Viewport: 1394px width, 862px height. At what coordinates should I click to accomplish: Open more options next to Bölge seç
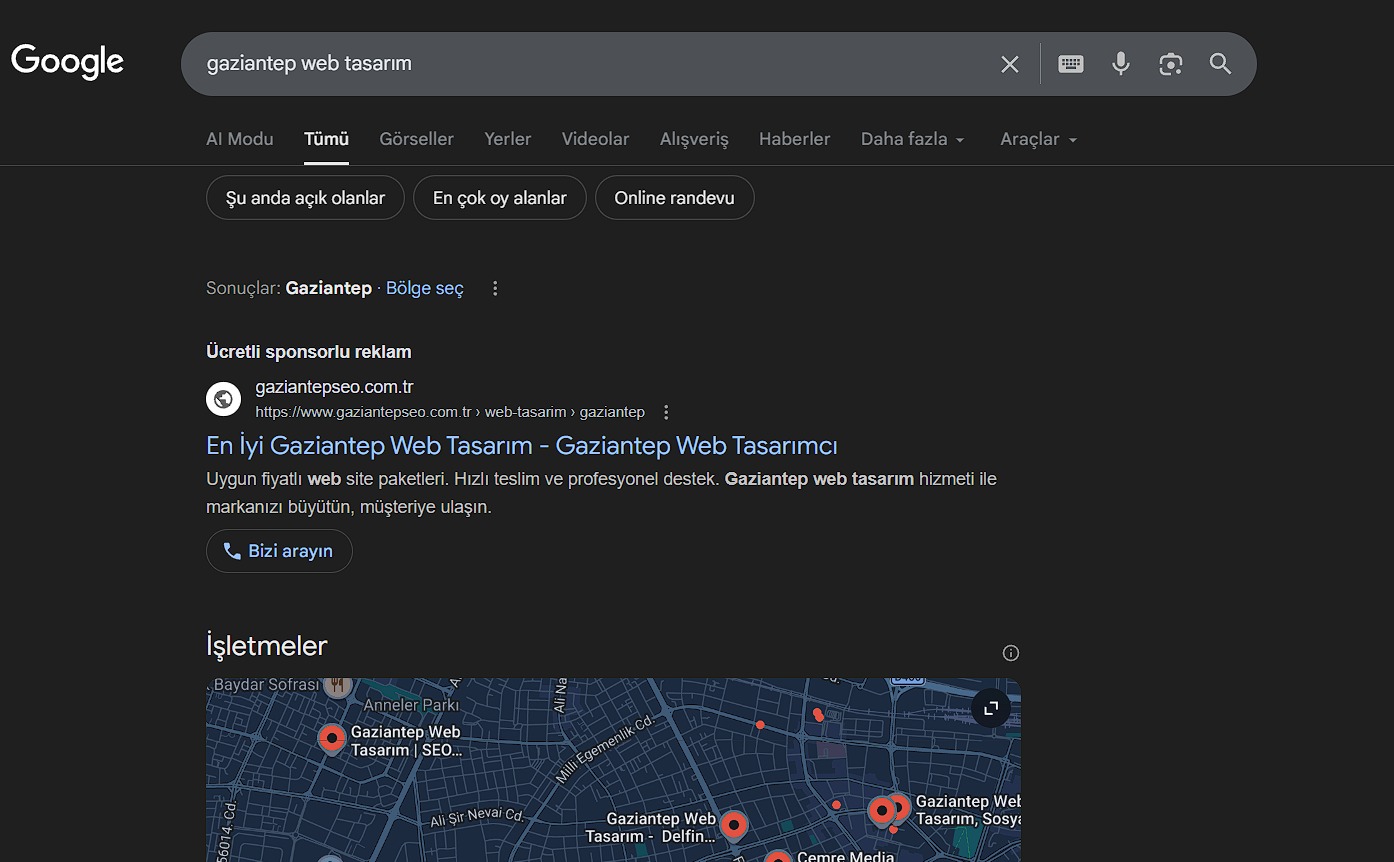tap(495, 288)
